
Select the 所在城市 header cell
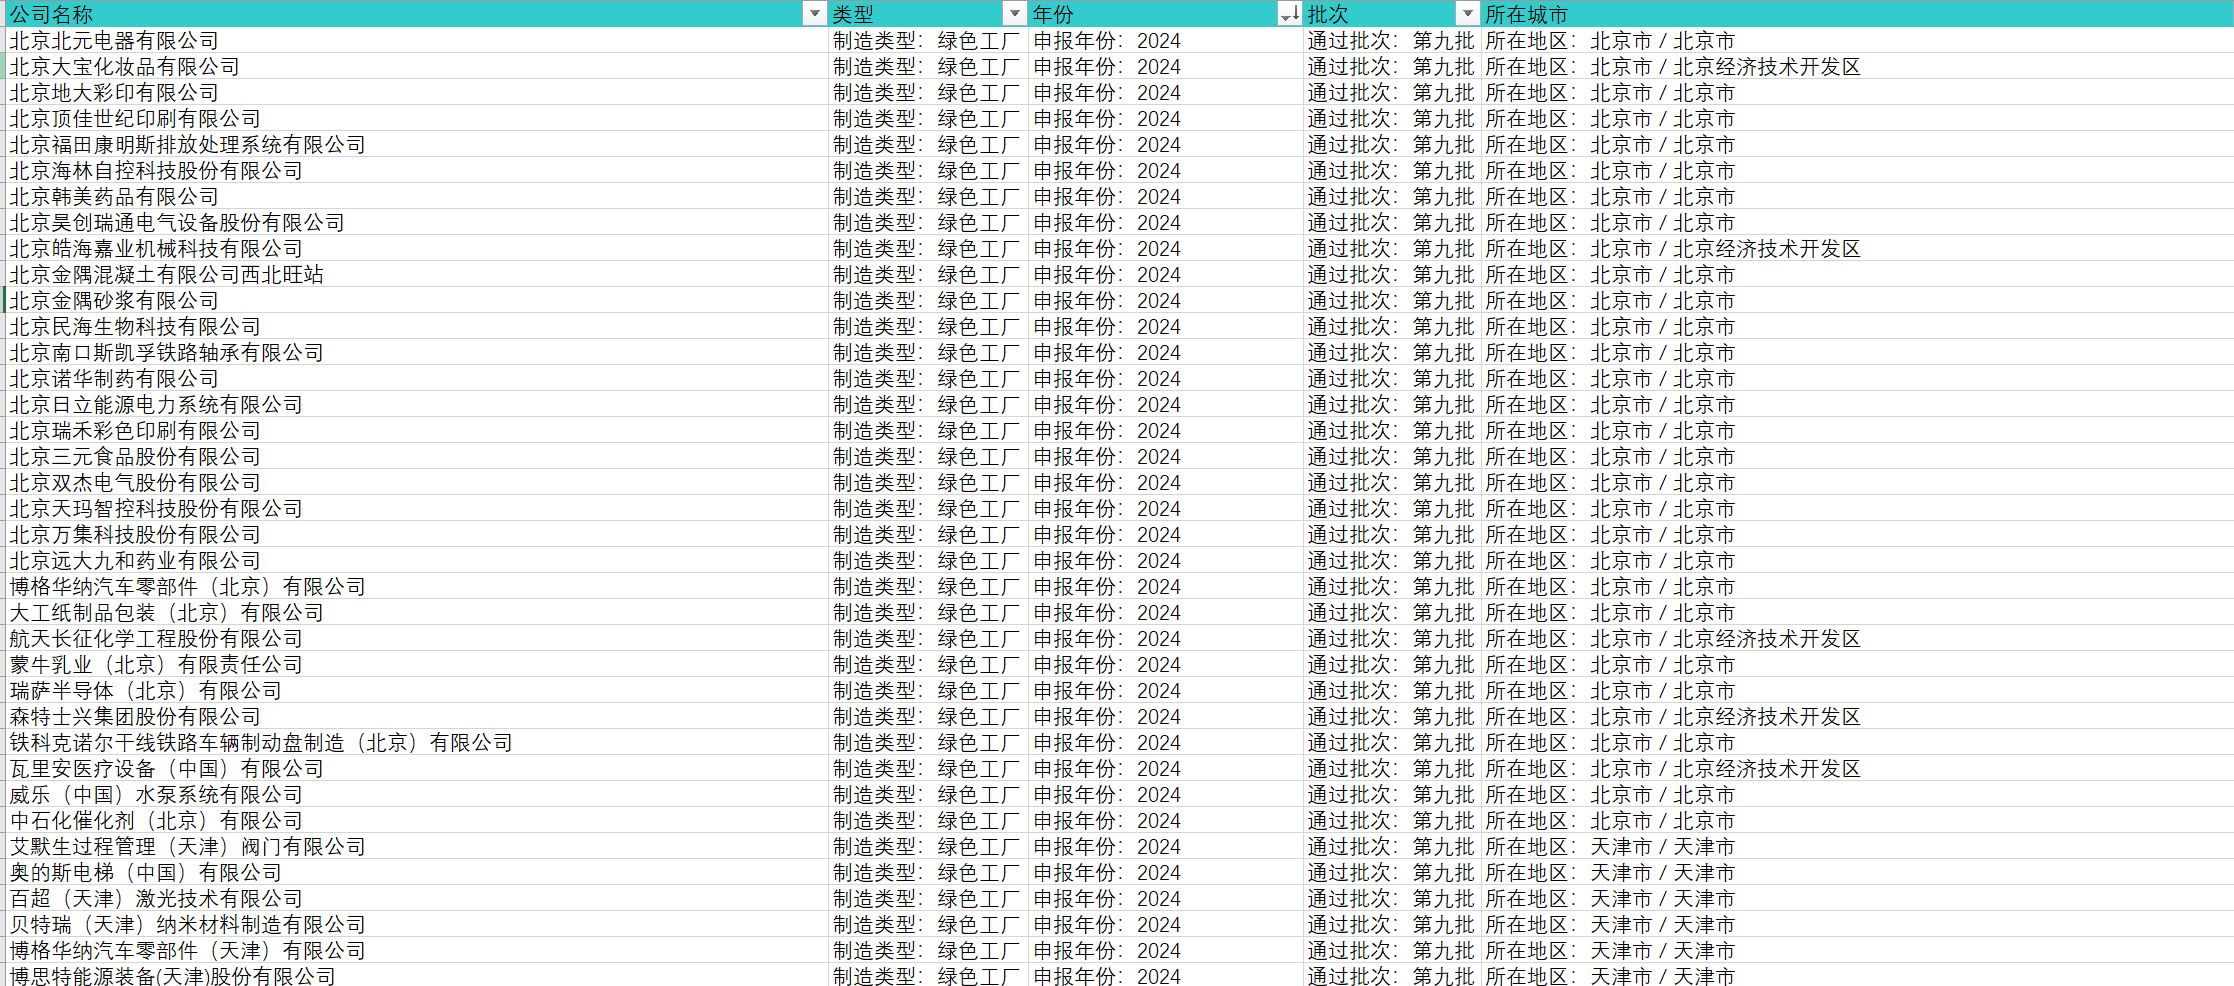(1857, 14)
